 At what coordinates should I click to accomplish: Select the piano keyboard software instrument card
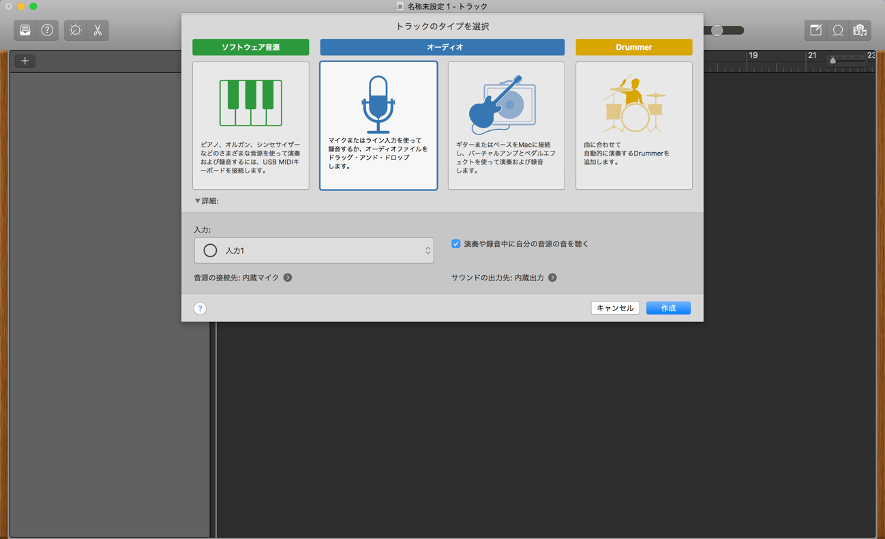pos(251,125)
